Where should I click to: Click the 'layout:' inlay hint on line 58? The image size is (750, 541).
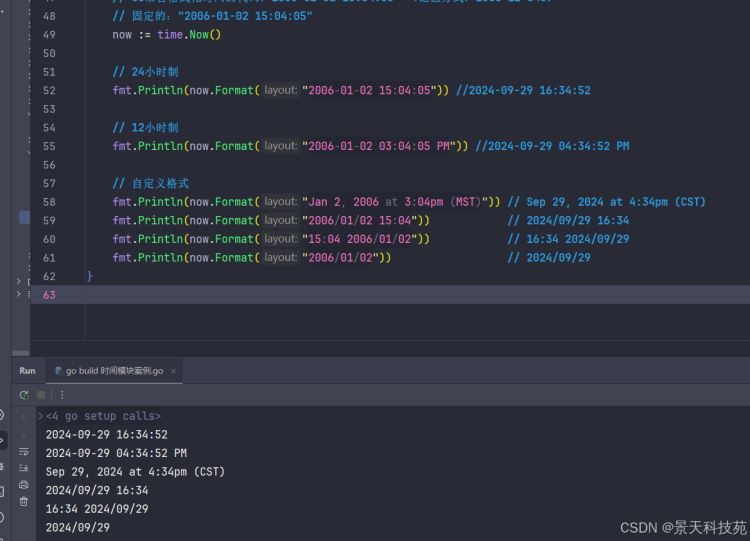(x=281, y=201)
